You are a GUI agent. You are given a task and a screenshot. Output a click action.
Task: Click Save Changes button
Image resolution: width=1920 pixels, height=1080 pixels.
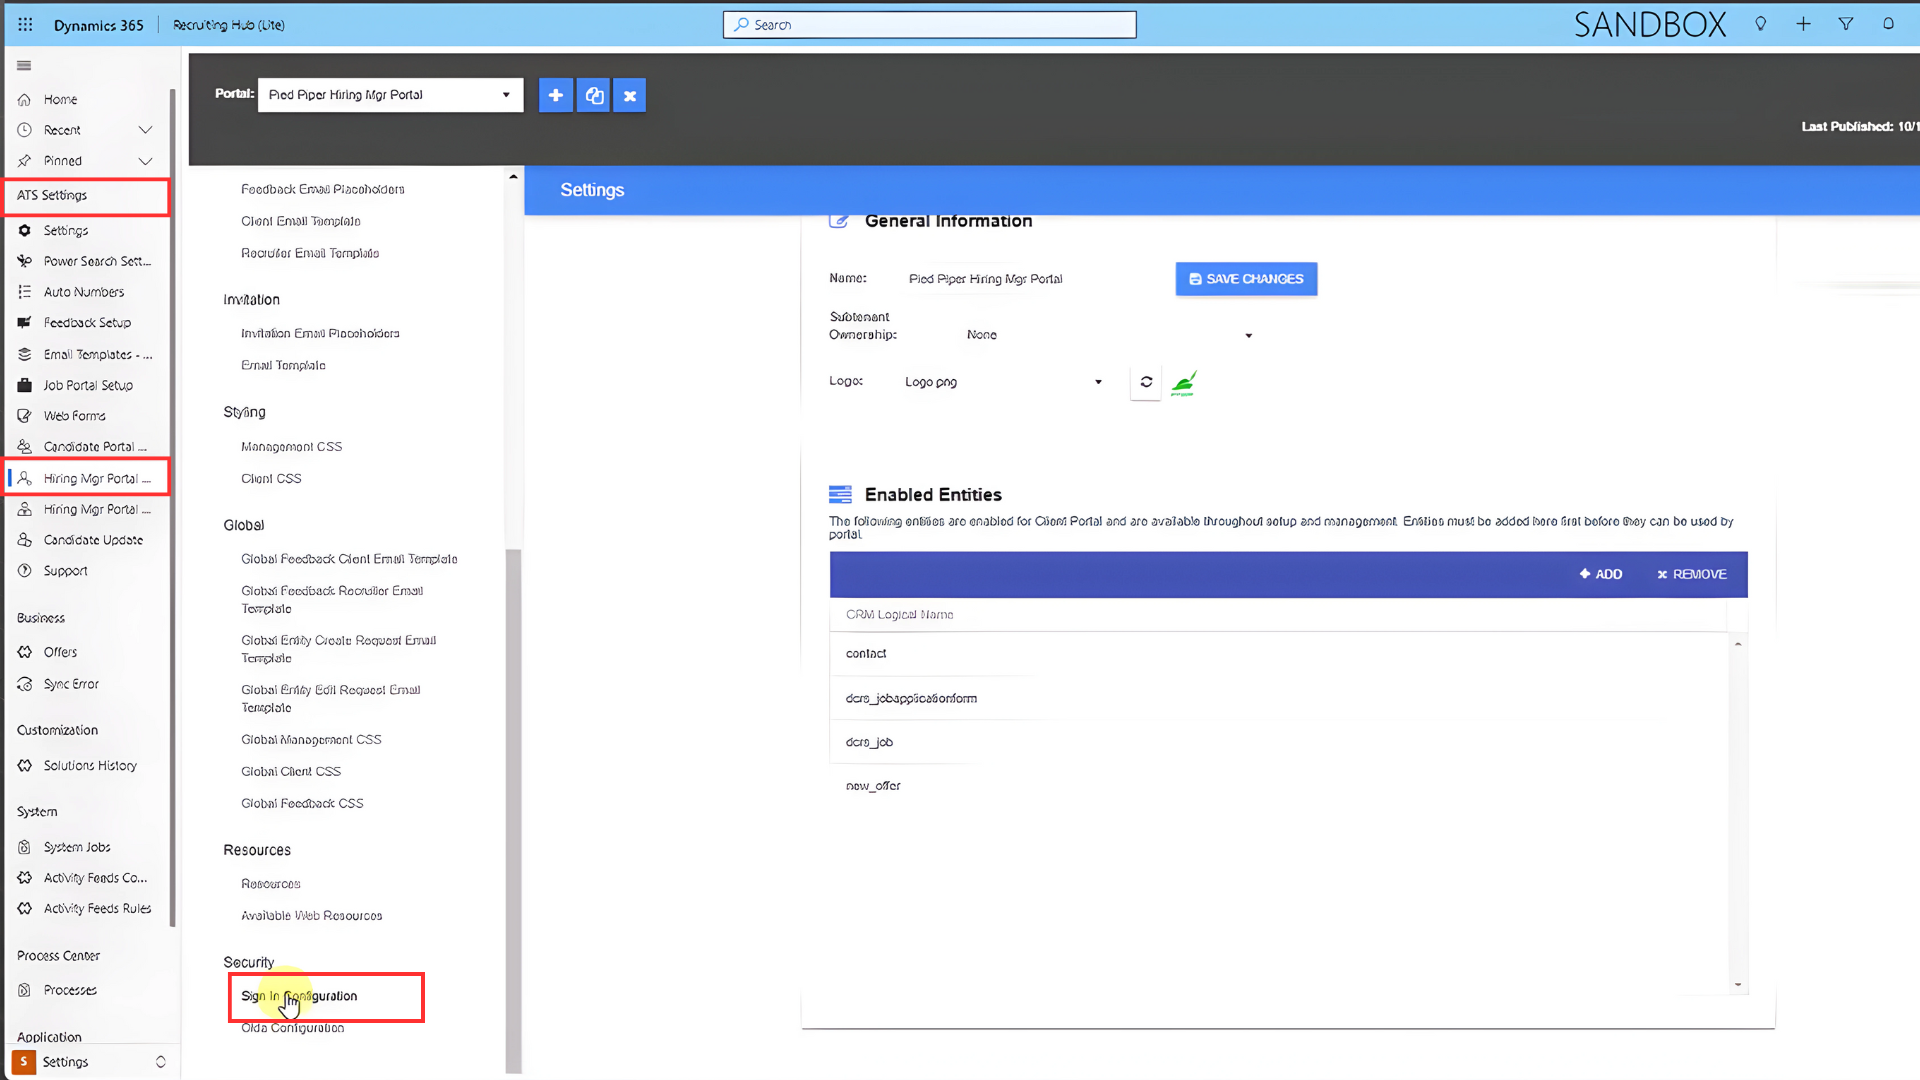coord(1246,280)
